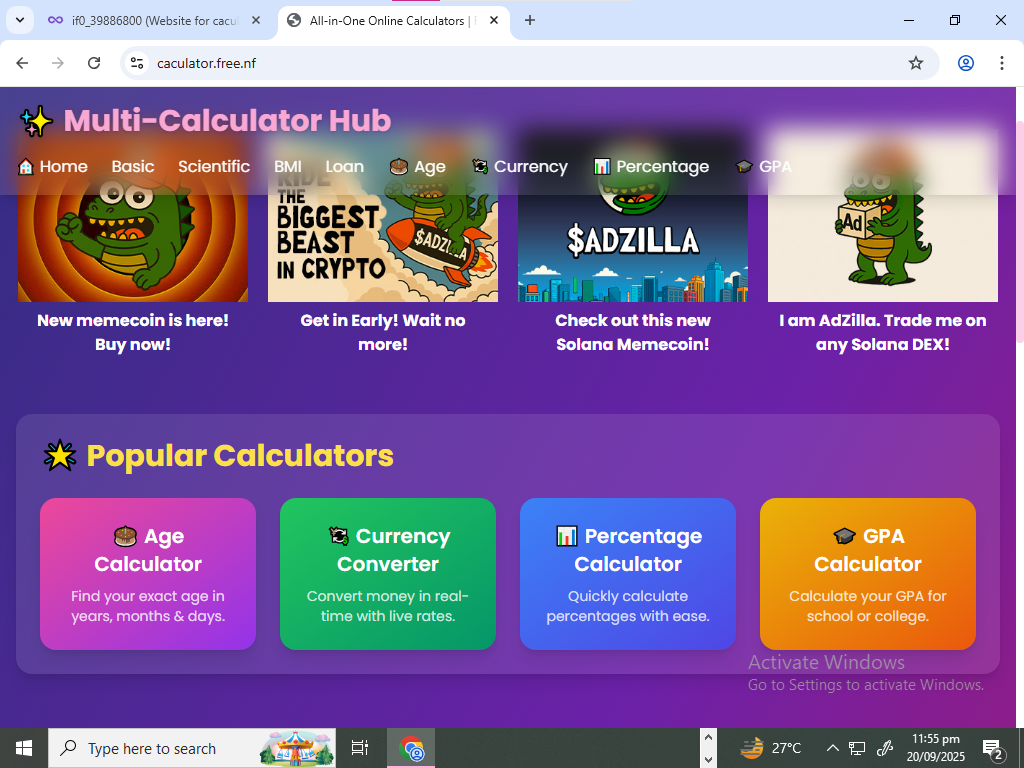The image size is (1024, 768).
Task: Open the network icon in system tray
Action: [857, 748]
